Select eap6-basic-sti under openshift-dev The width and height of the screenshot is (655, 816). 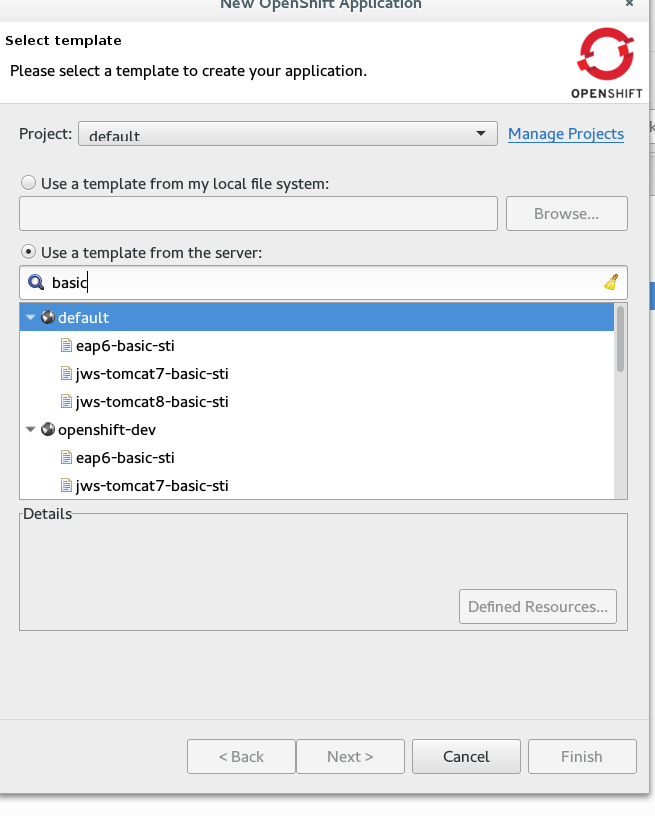click(125, 458)
